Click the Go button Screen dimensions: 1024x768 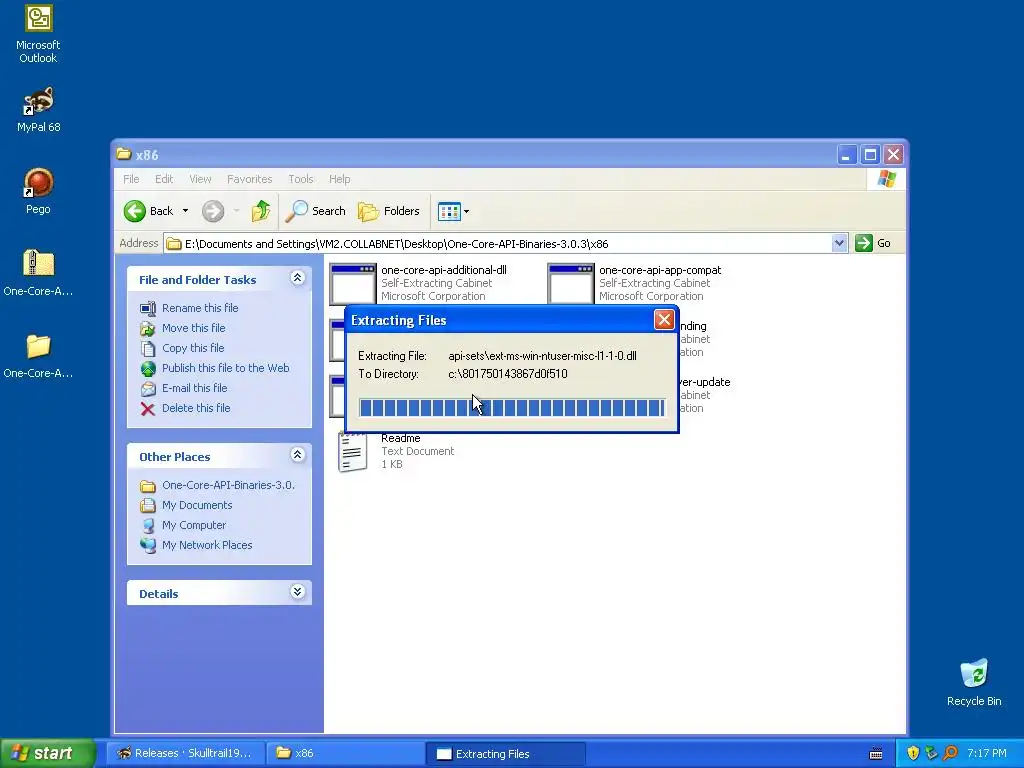(x=873, y=243)
